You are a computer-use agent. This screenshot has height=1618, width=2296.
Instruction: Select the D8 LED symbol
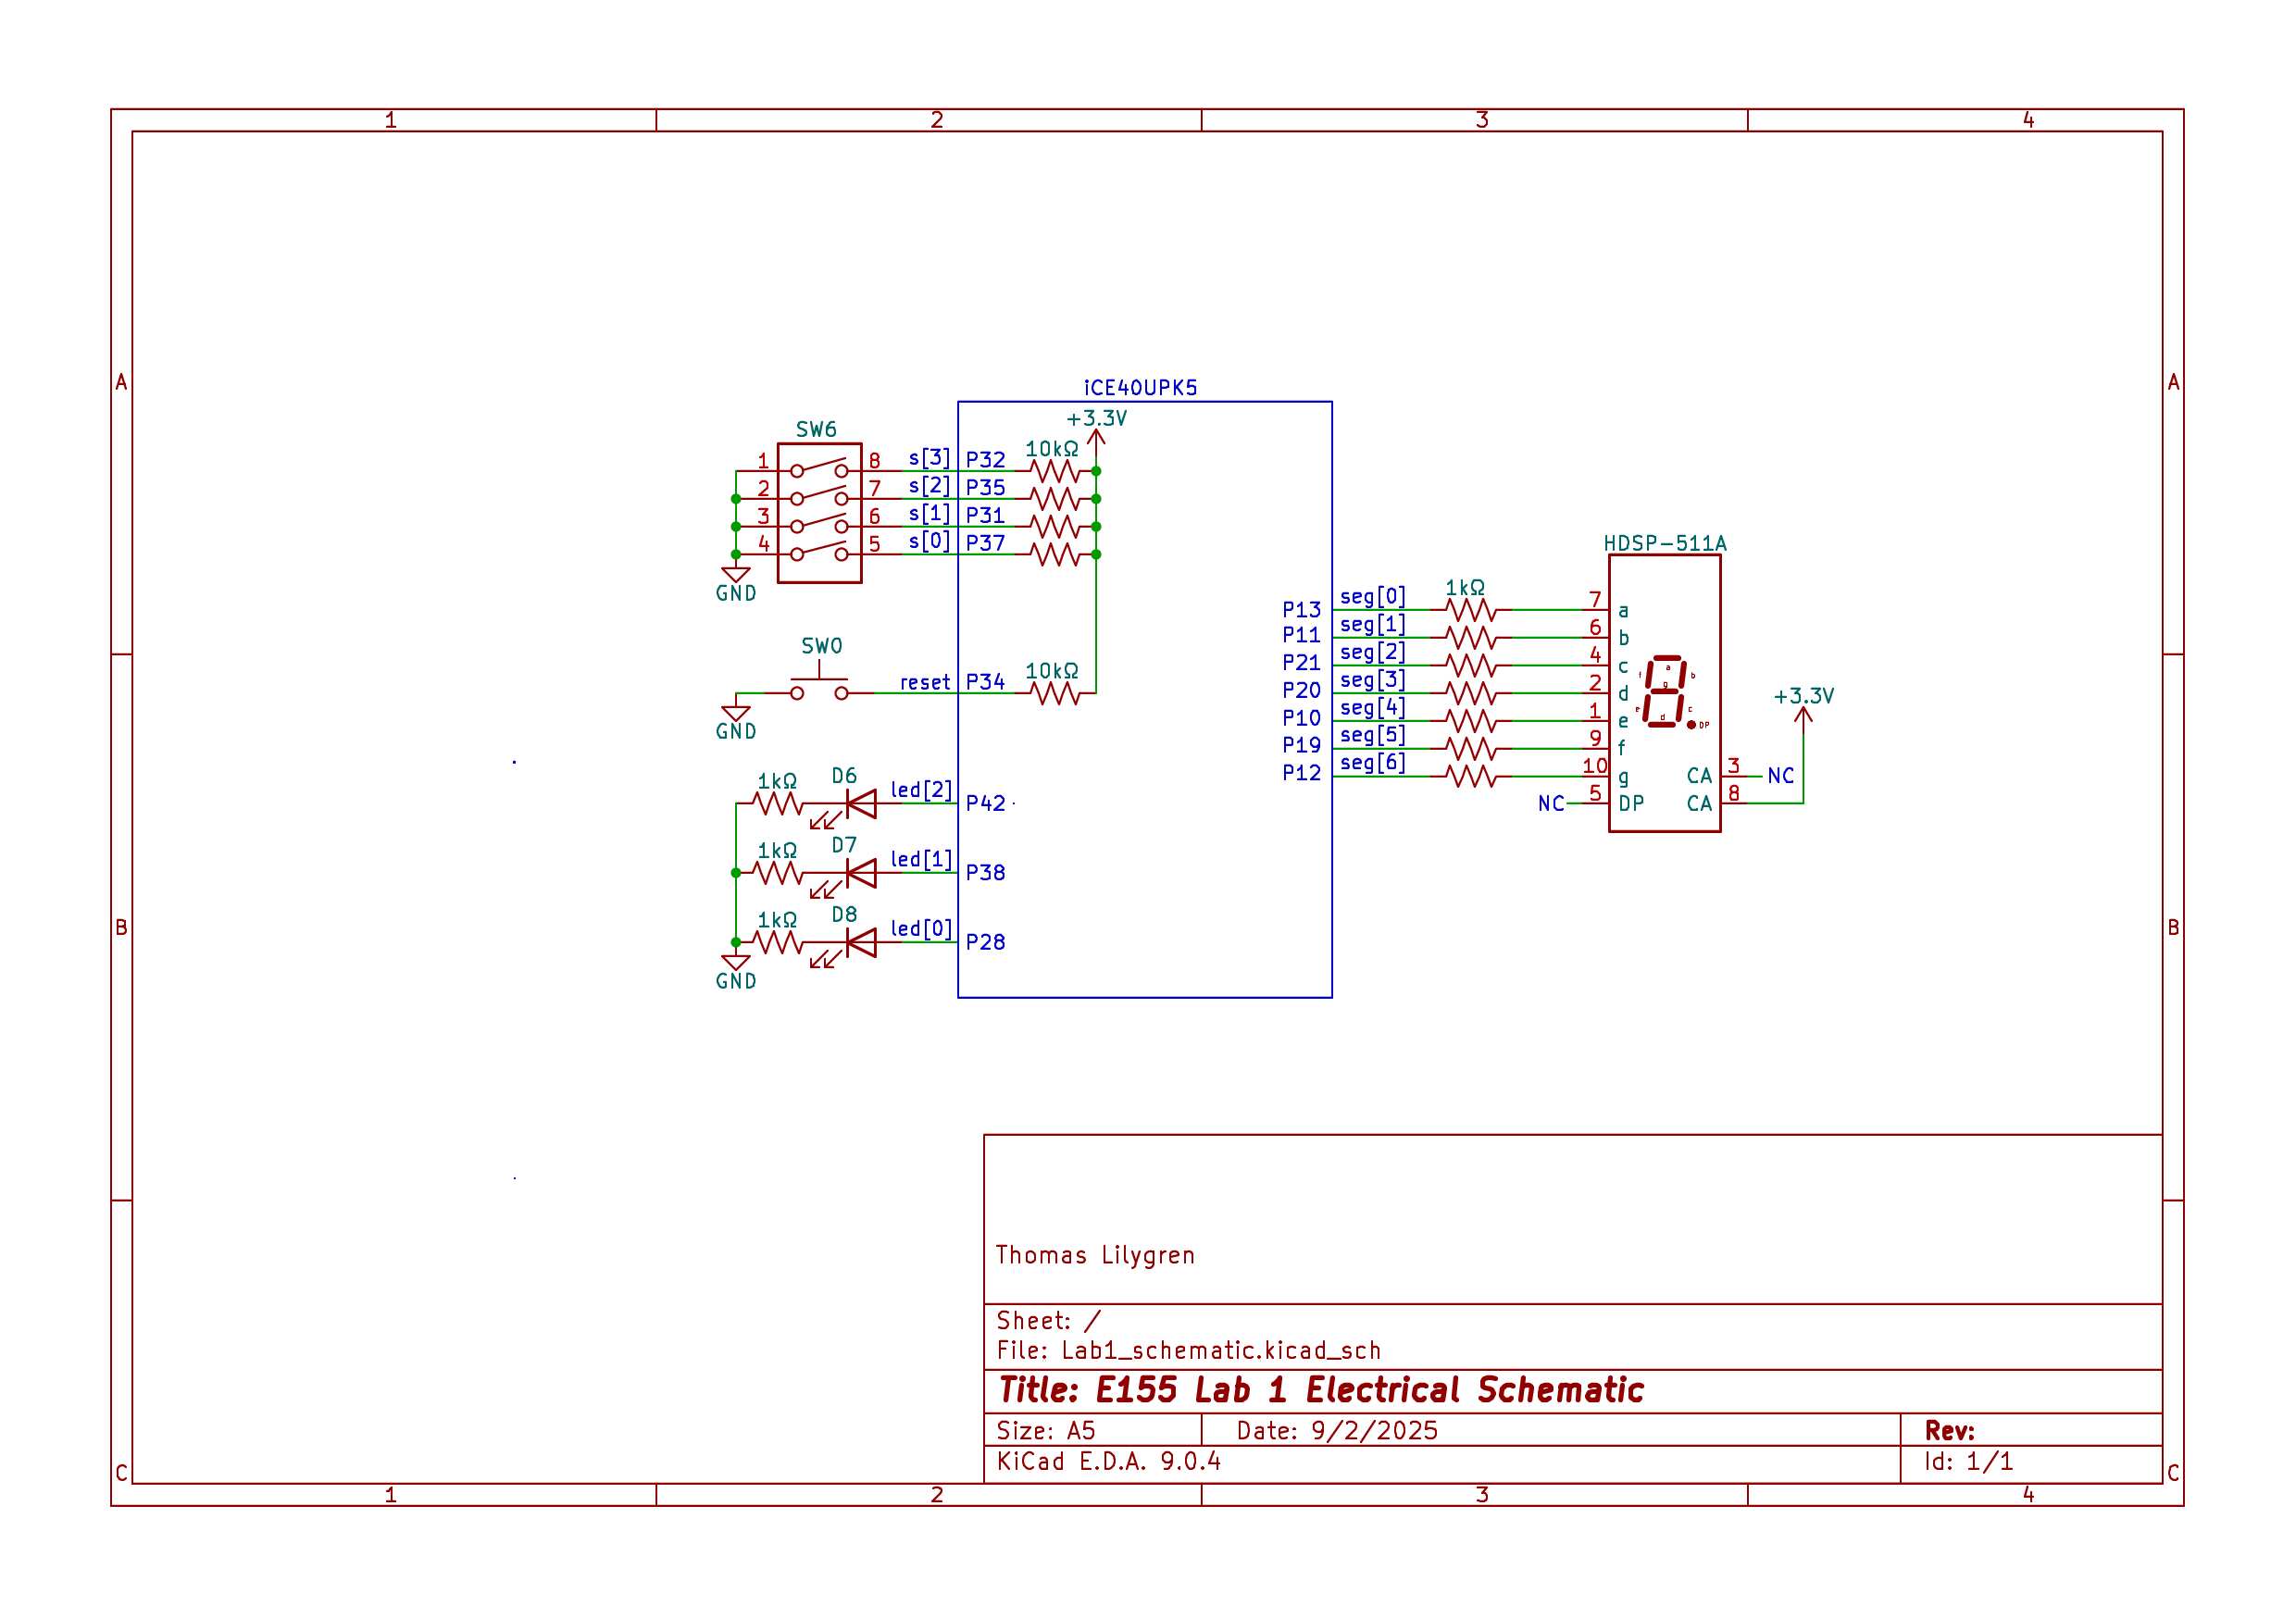coord(860,942)
